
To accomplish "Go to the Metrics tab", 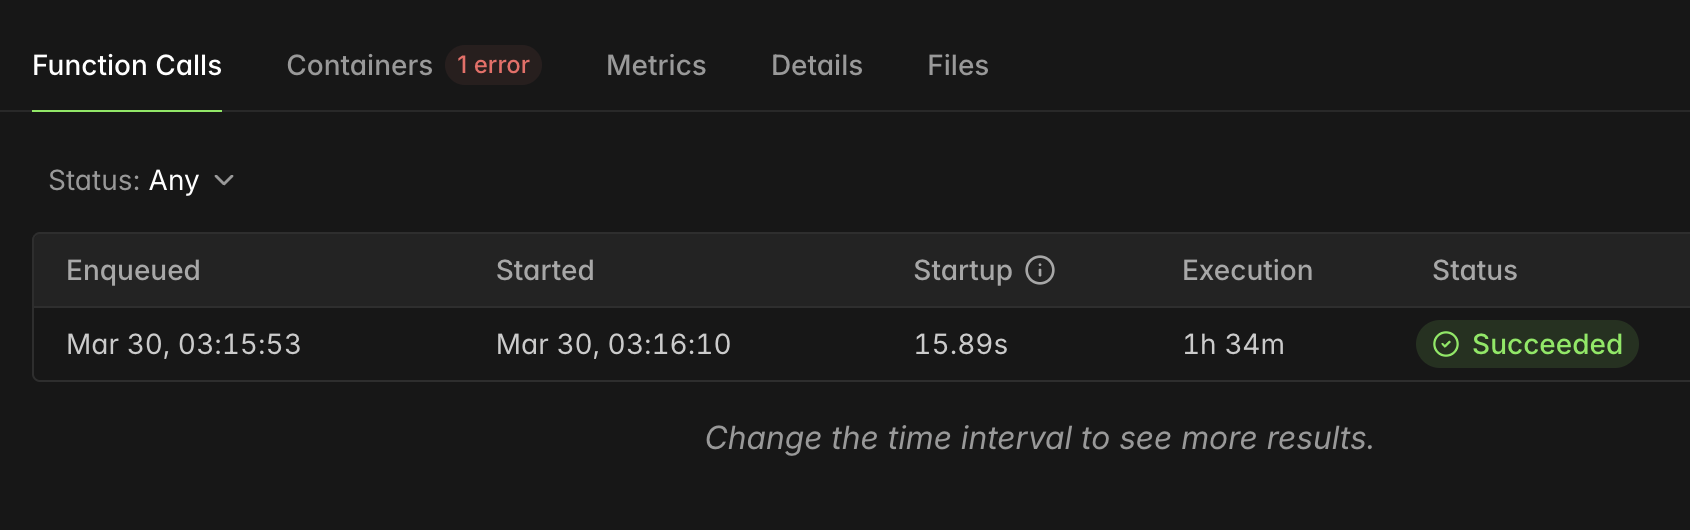I will [656, 66].
